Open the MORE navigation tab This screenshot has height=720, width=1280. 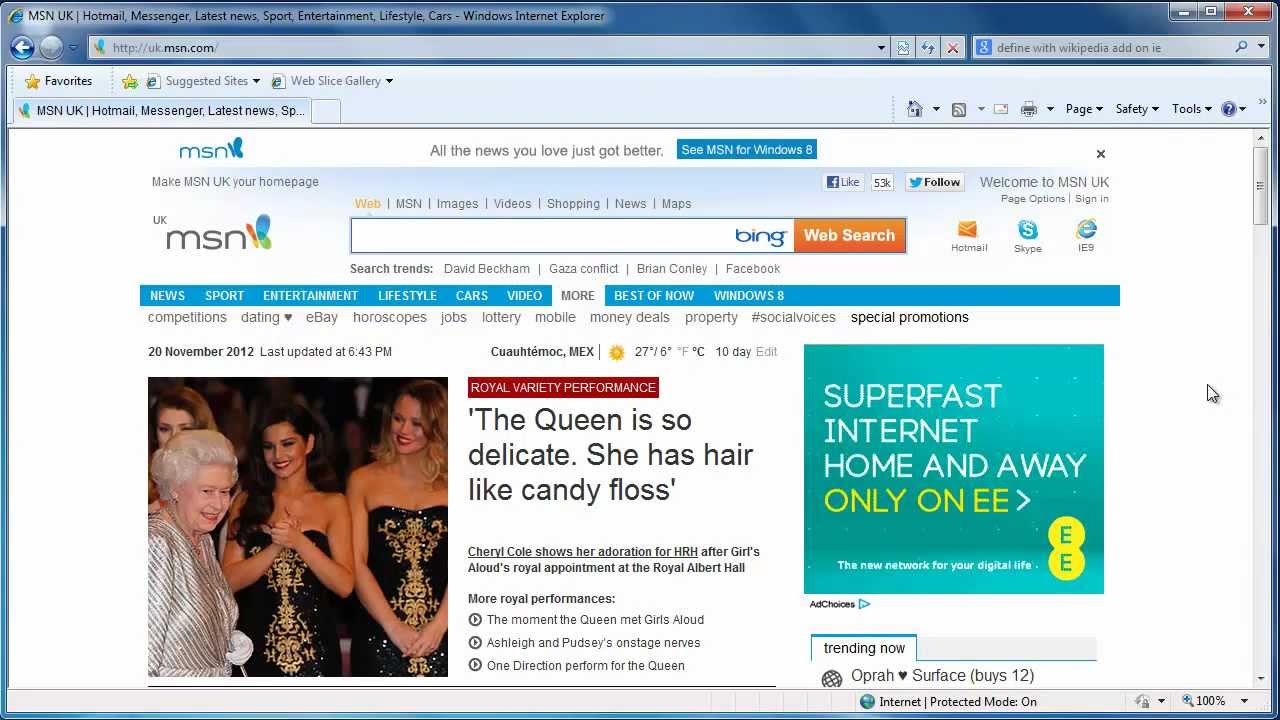(x=578, y=296)
